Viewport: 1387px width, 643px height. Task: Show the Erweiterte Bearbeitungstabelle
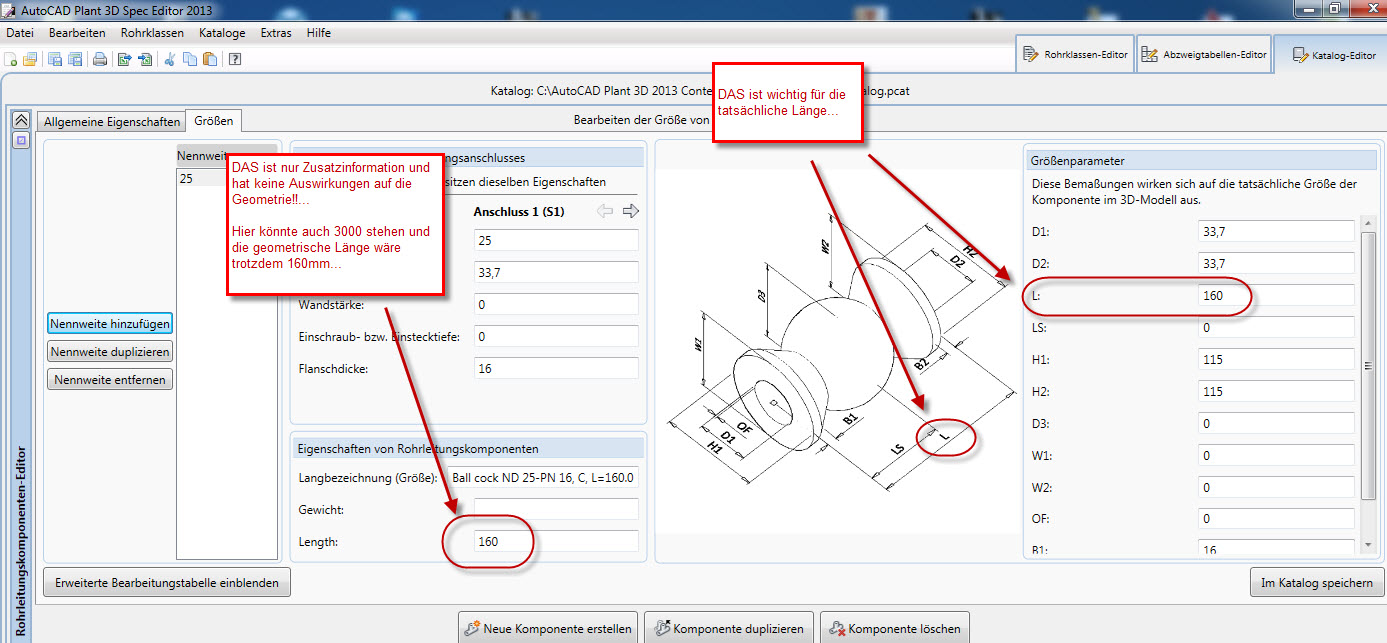[x=167, y=582]
